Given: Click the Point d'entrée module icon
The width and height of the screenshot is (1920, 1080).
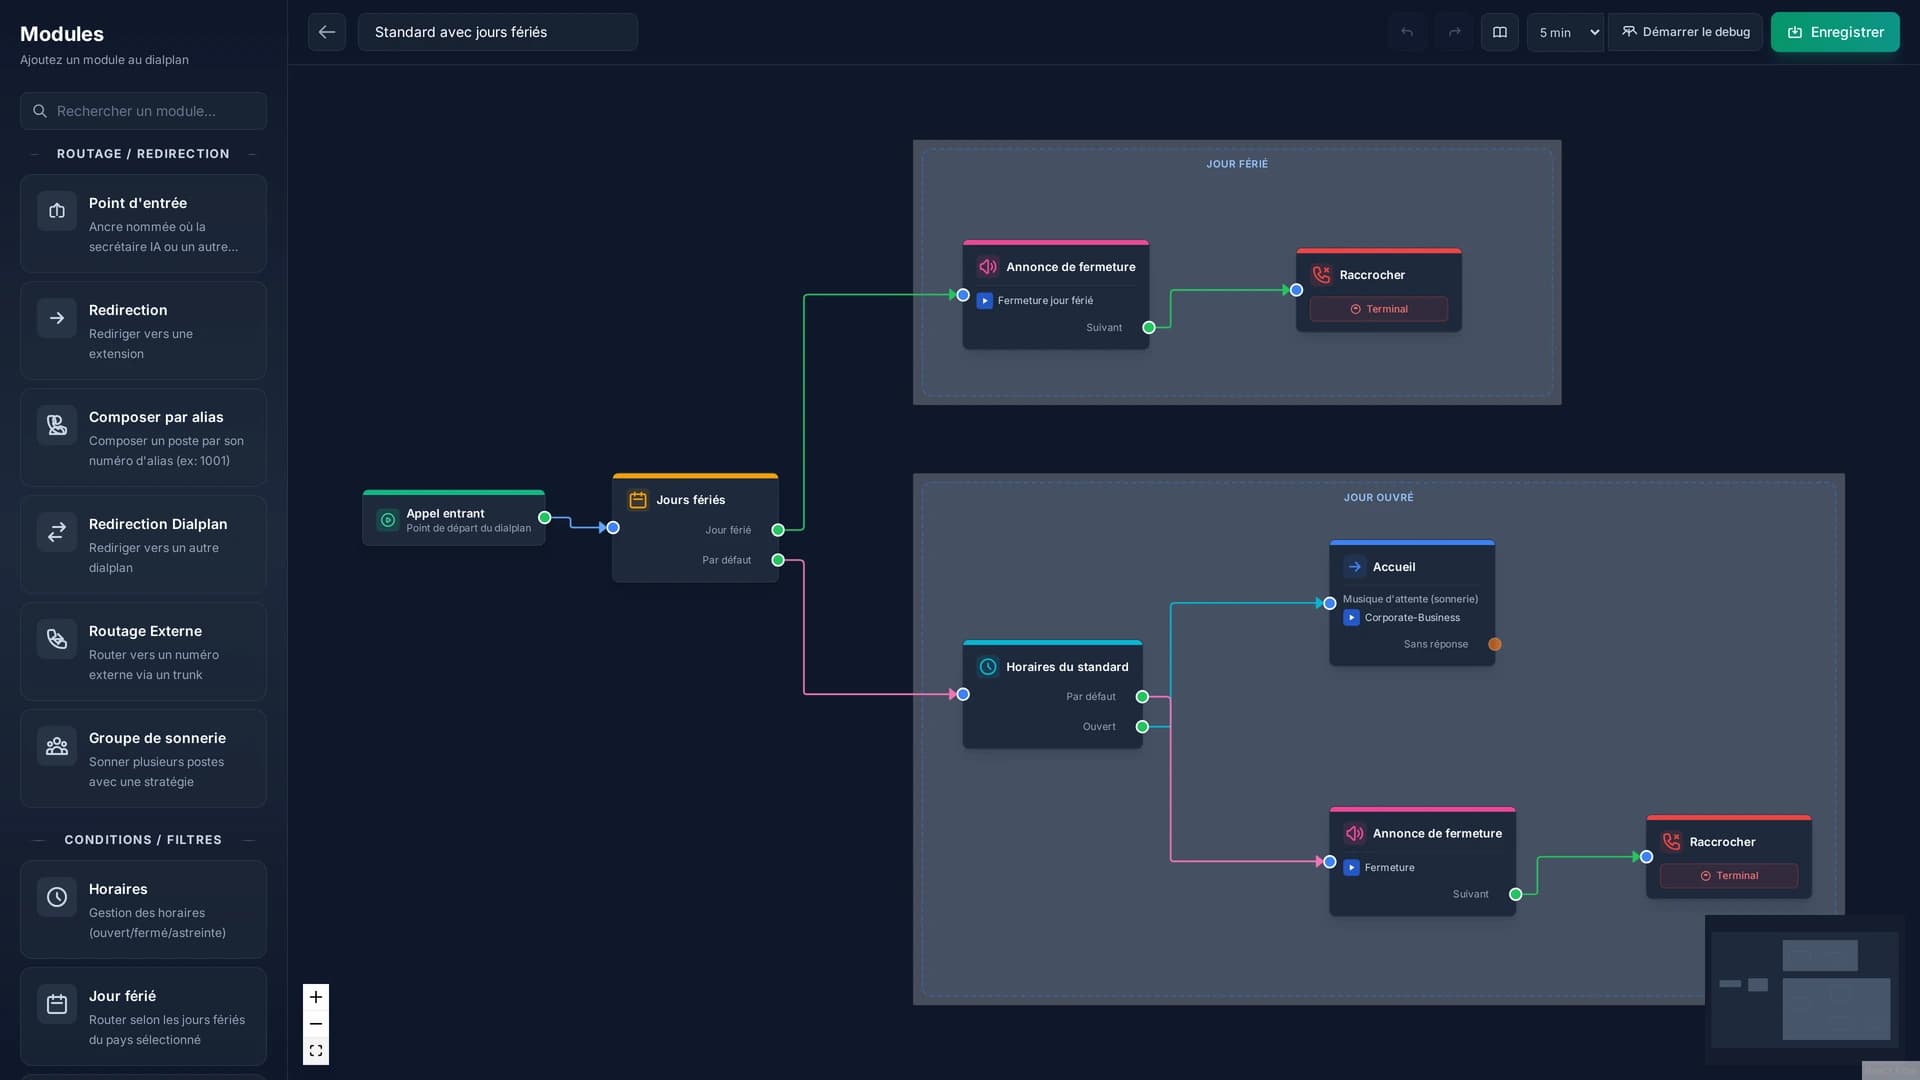Looking at the screenshot, I should click(57, 211).
